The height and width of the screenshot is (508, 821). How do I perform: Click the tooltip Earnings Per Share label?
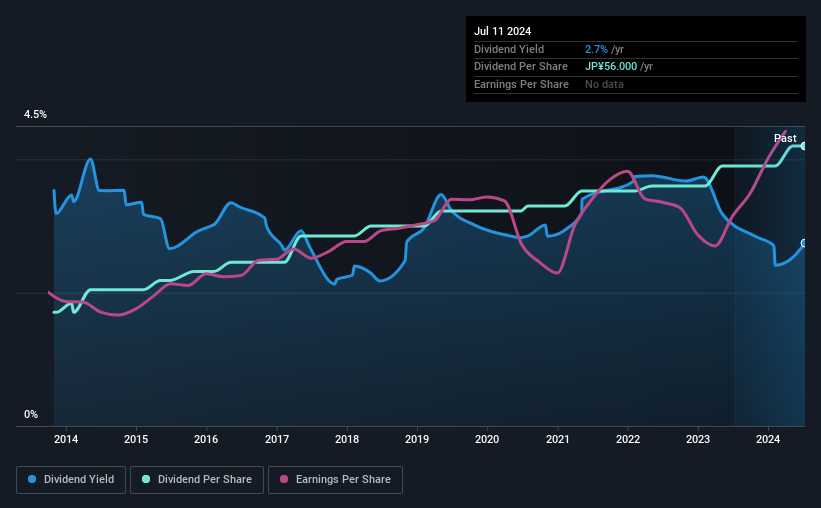[522, 84]
